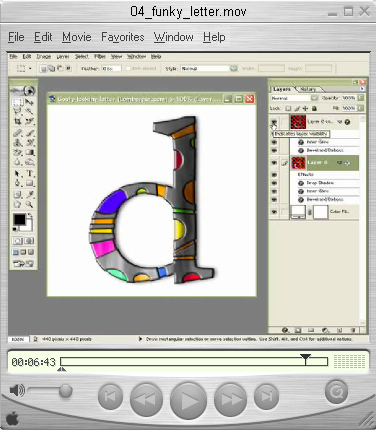This screenshot has width=376, height=430.
Task: Click the create new layer icon
Action: (x=339, y=330)
